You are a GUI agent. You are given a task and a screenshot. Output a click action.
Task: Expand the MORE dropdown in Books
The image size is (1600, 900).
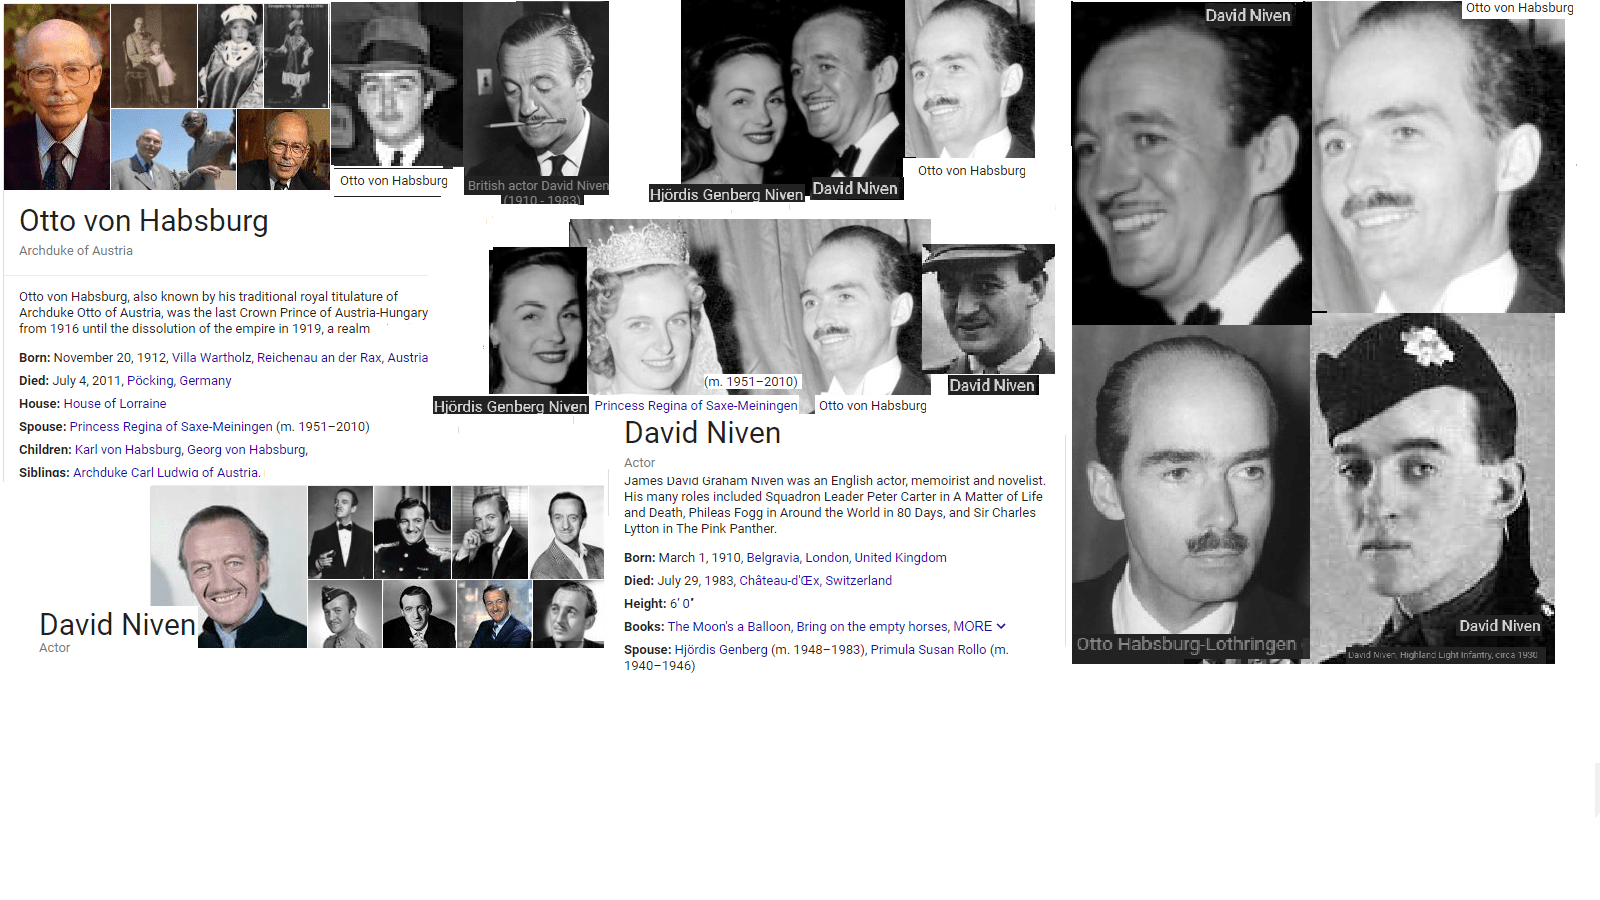point(979,627)
